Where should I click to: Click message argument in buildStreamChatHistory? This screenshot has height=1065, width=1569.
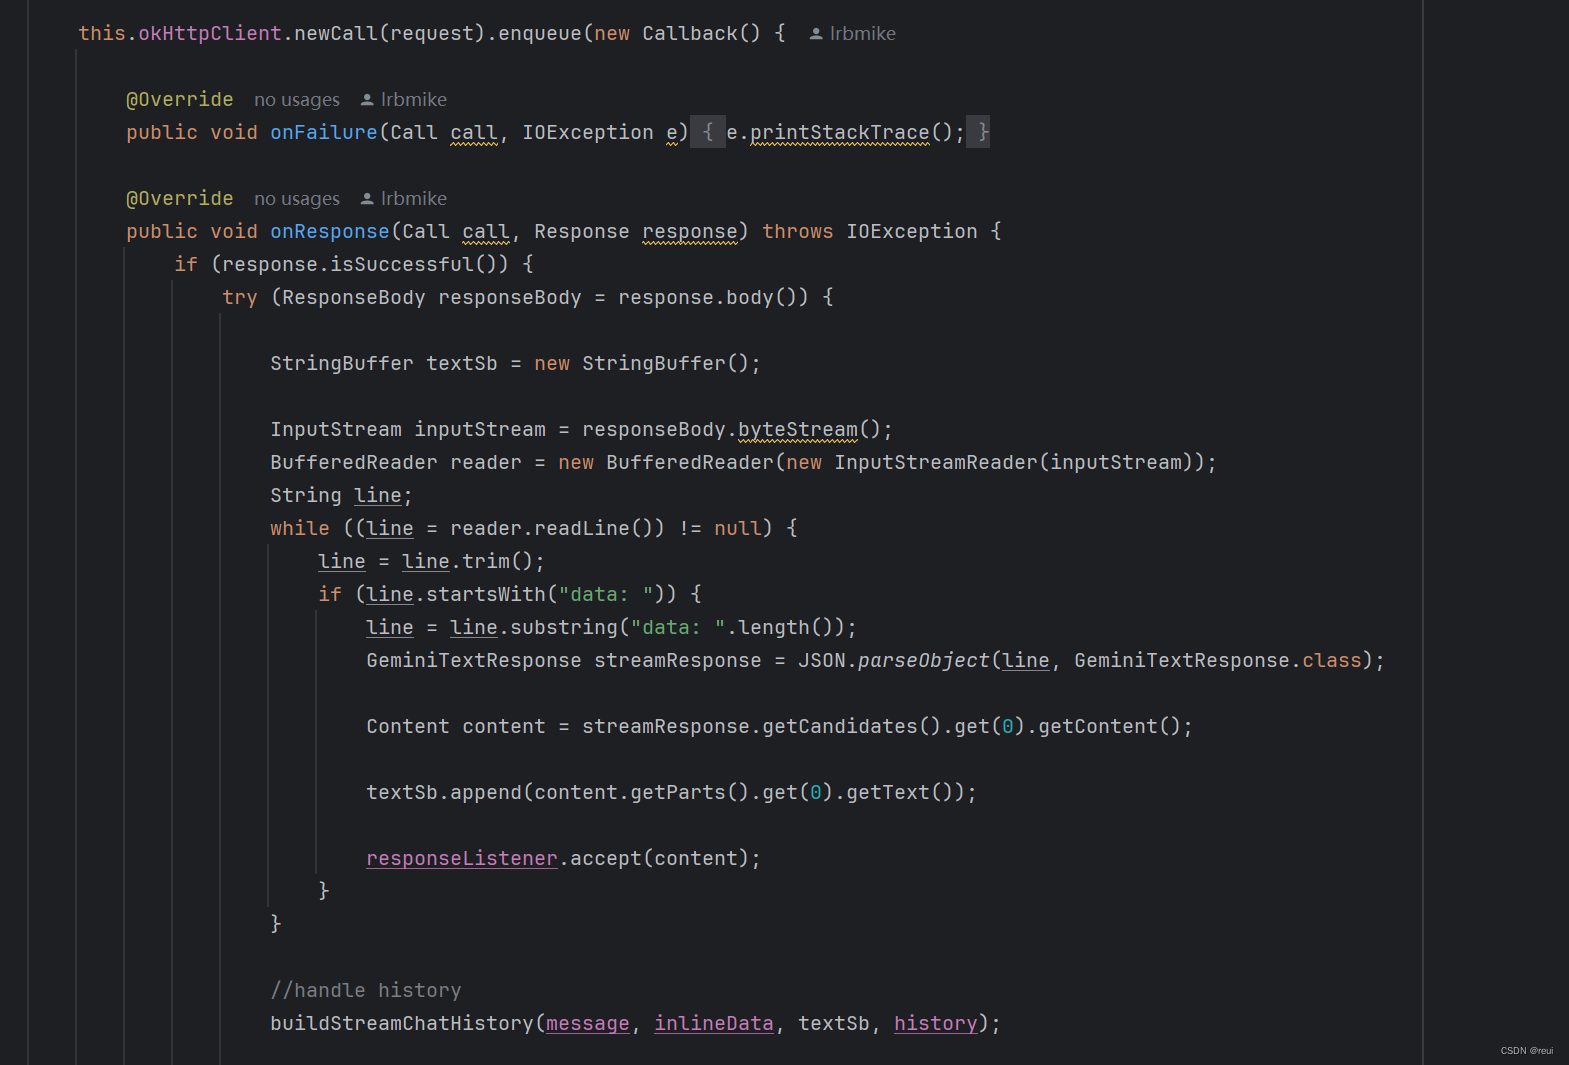(588, 1024)
